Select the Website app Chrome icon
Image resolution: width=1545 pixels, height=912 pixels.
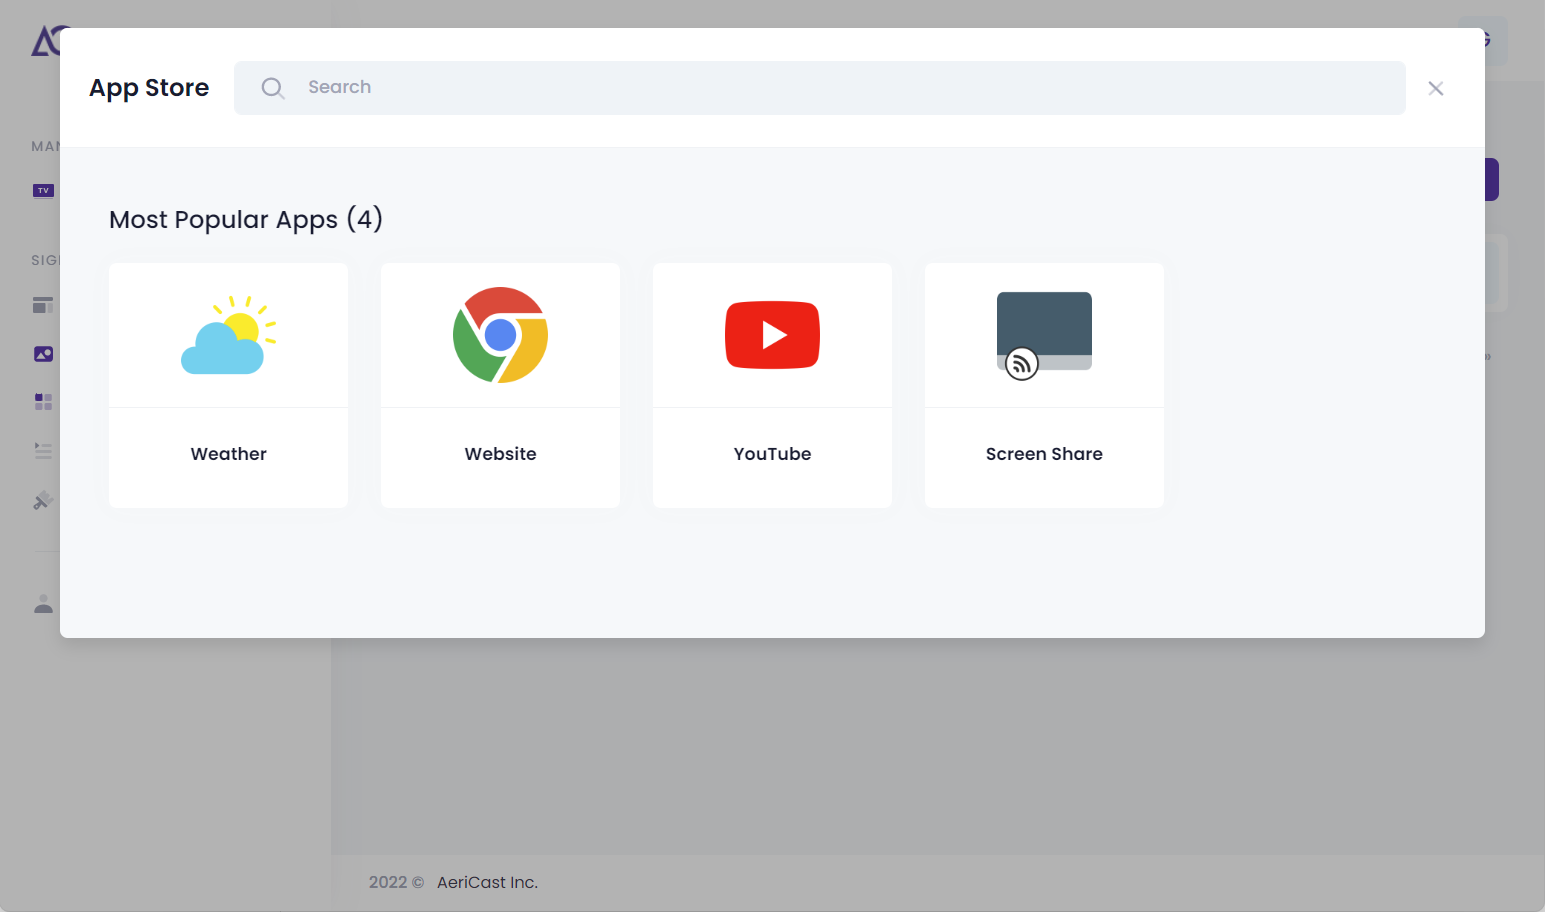501,335
